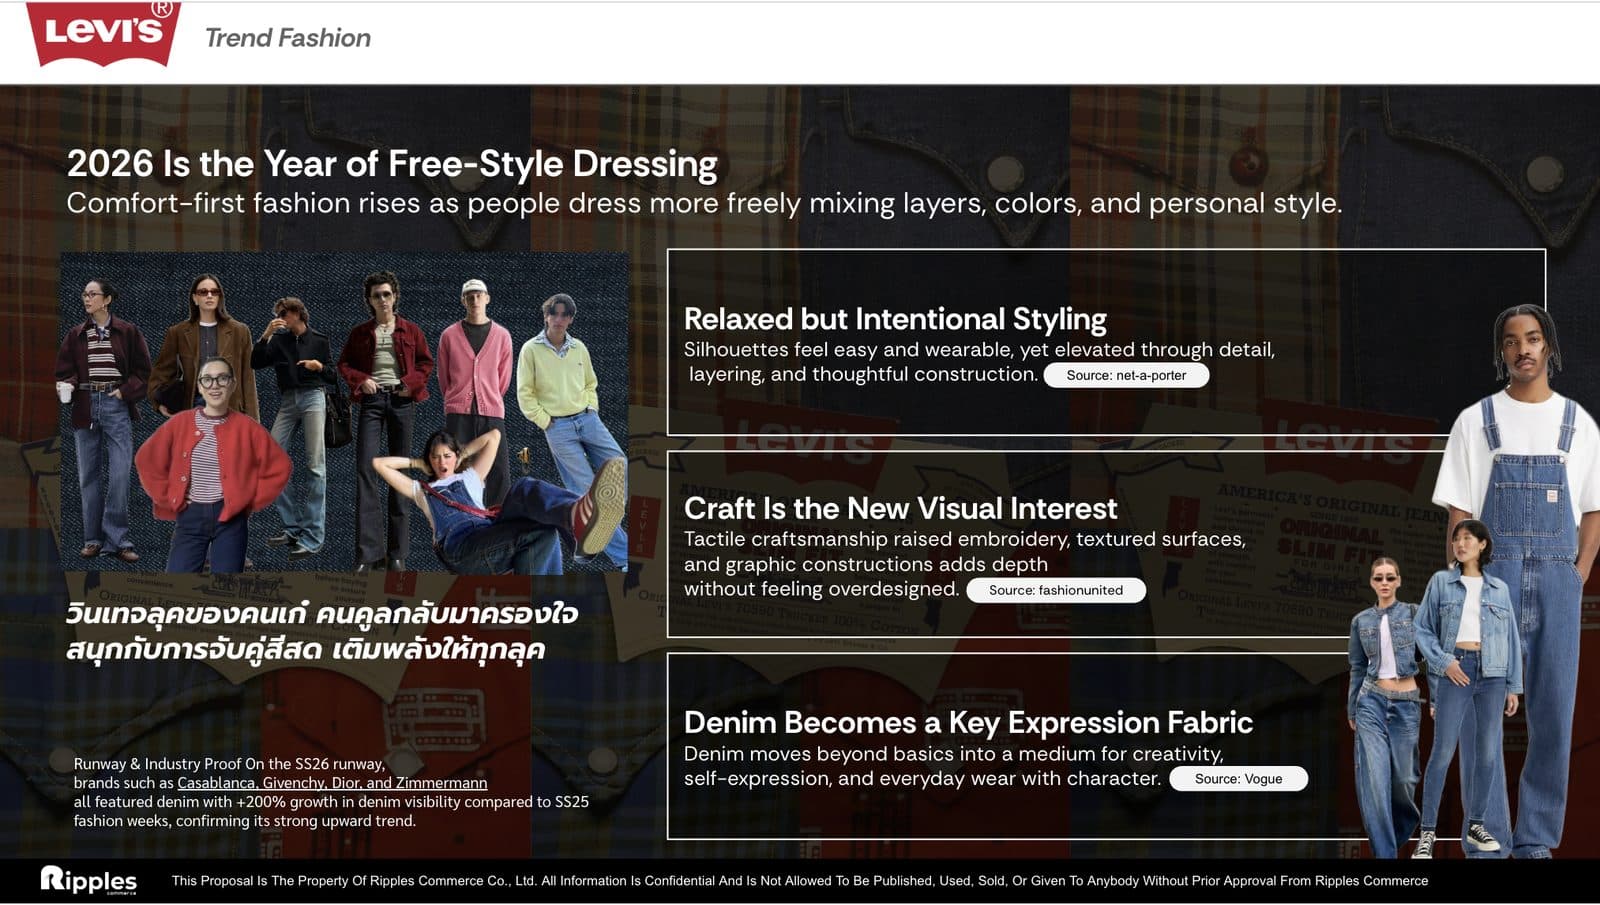Select the "Craft Is the New Visual Interest" heading
Viewport: 1600px width, 905px height.
(x=900, y=508)
